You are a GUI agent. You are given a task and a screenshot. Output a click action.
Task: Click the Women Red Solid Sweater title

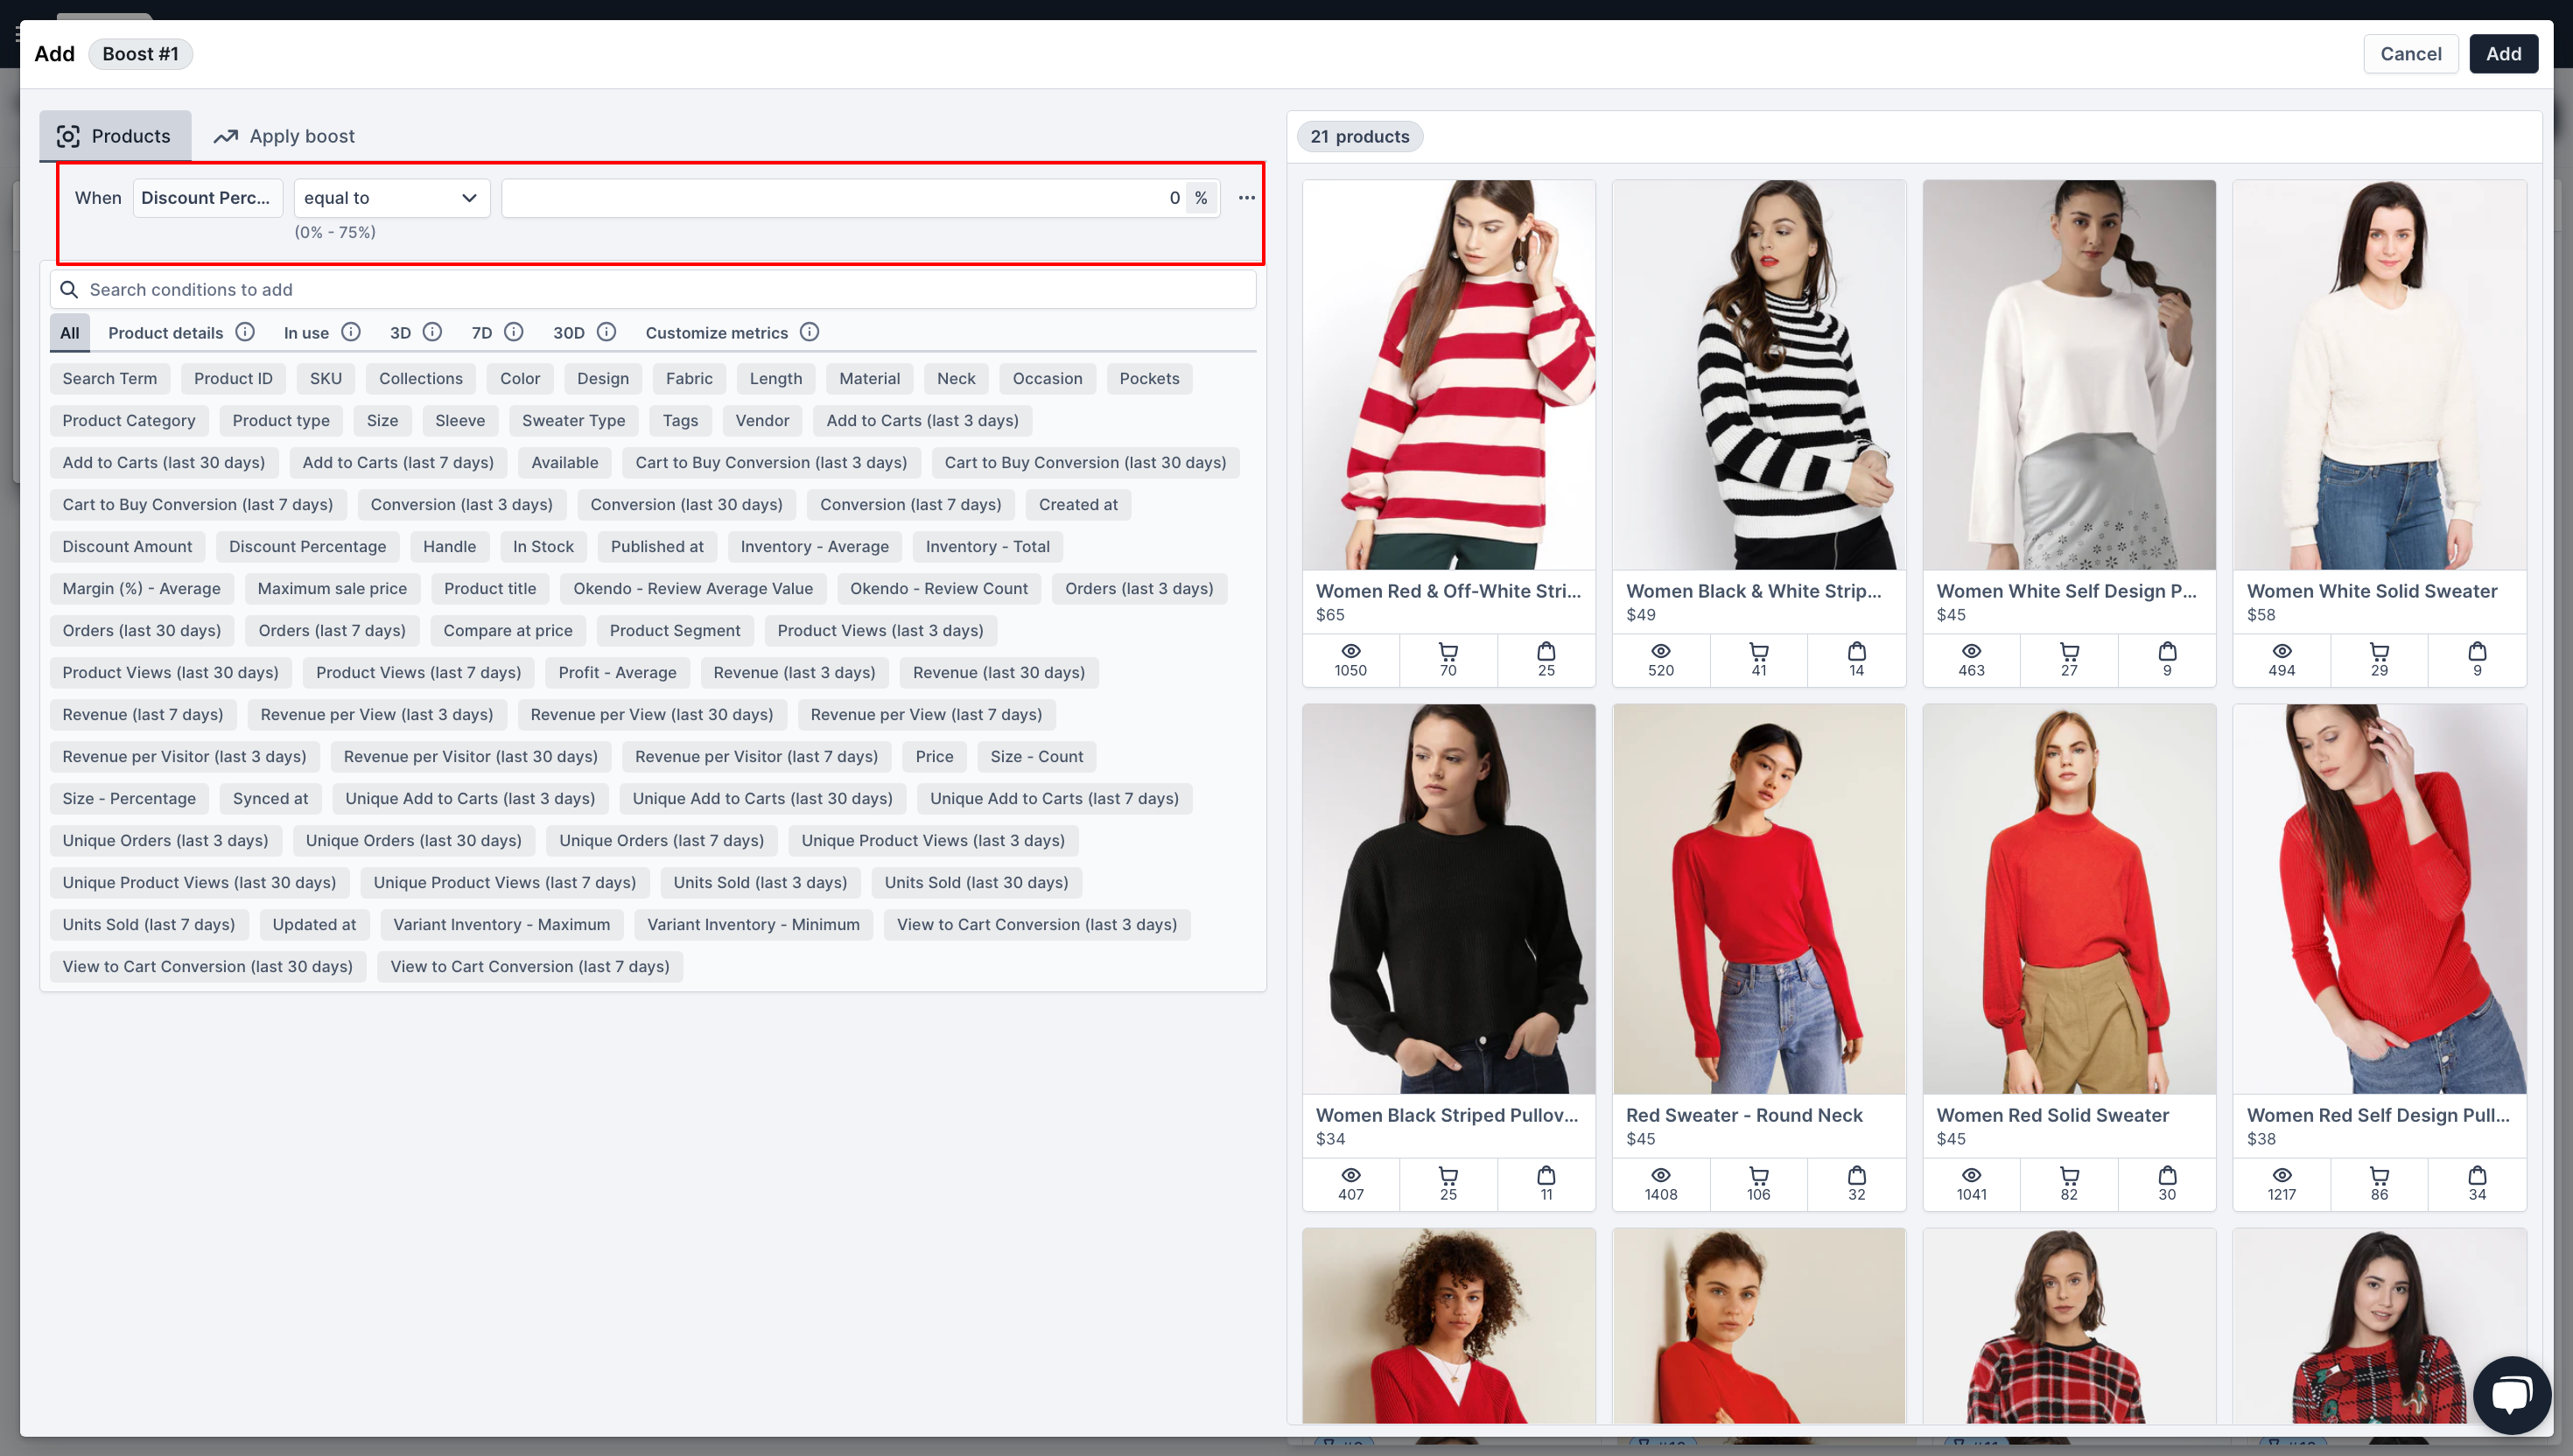2052,1114
